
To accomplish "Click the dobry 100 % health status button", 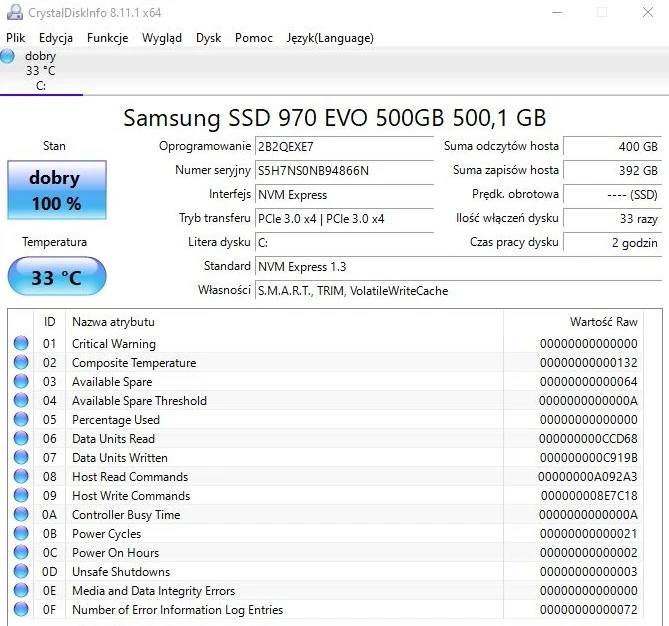I will pyautogui.click(x=55, y=190).
